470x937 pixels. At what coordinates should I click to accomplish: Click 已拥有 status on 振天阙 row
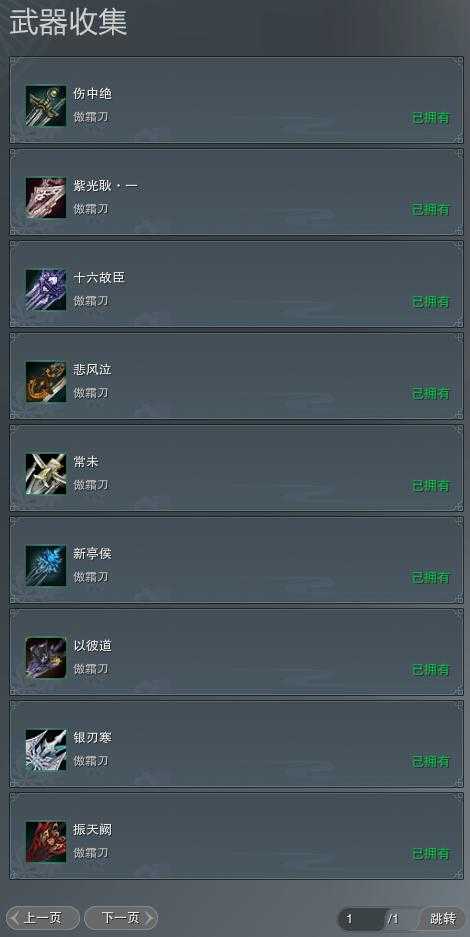431,853
